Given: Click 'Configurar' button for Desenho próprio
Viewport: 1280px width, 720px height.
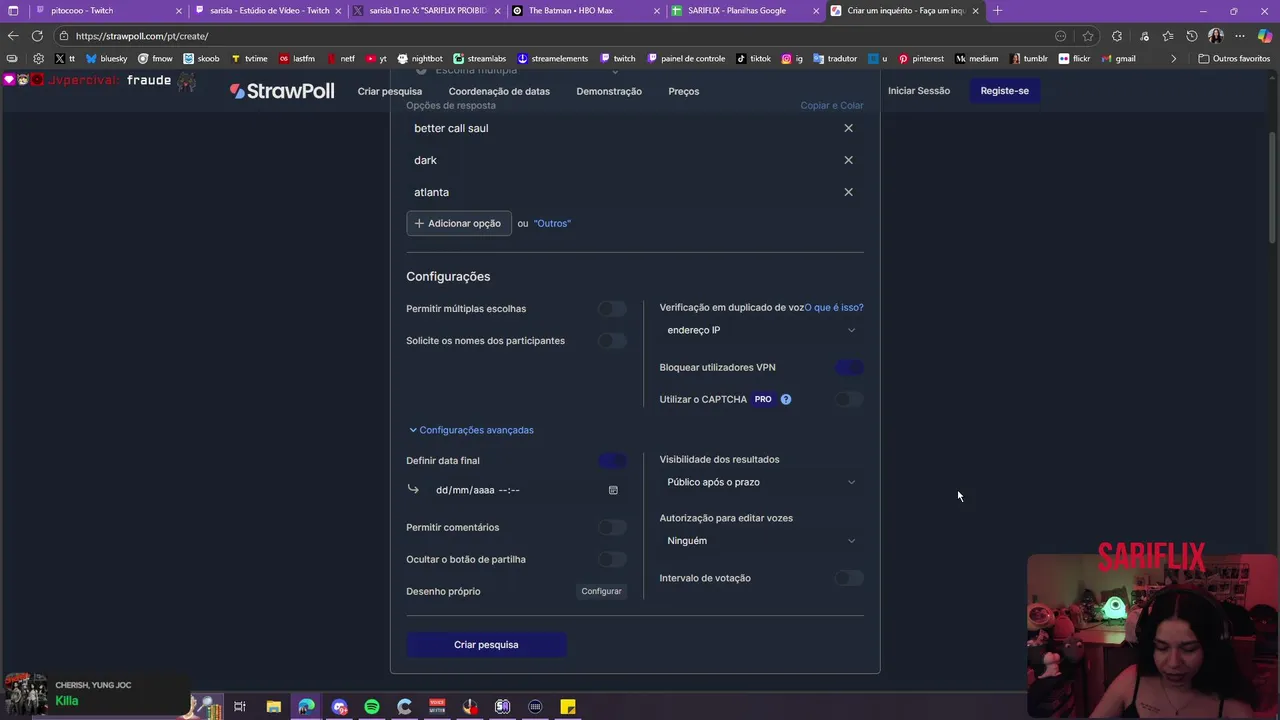Looking at the screenshot, I should point(602,591).
